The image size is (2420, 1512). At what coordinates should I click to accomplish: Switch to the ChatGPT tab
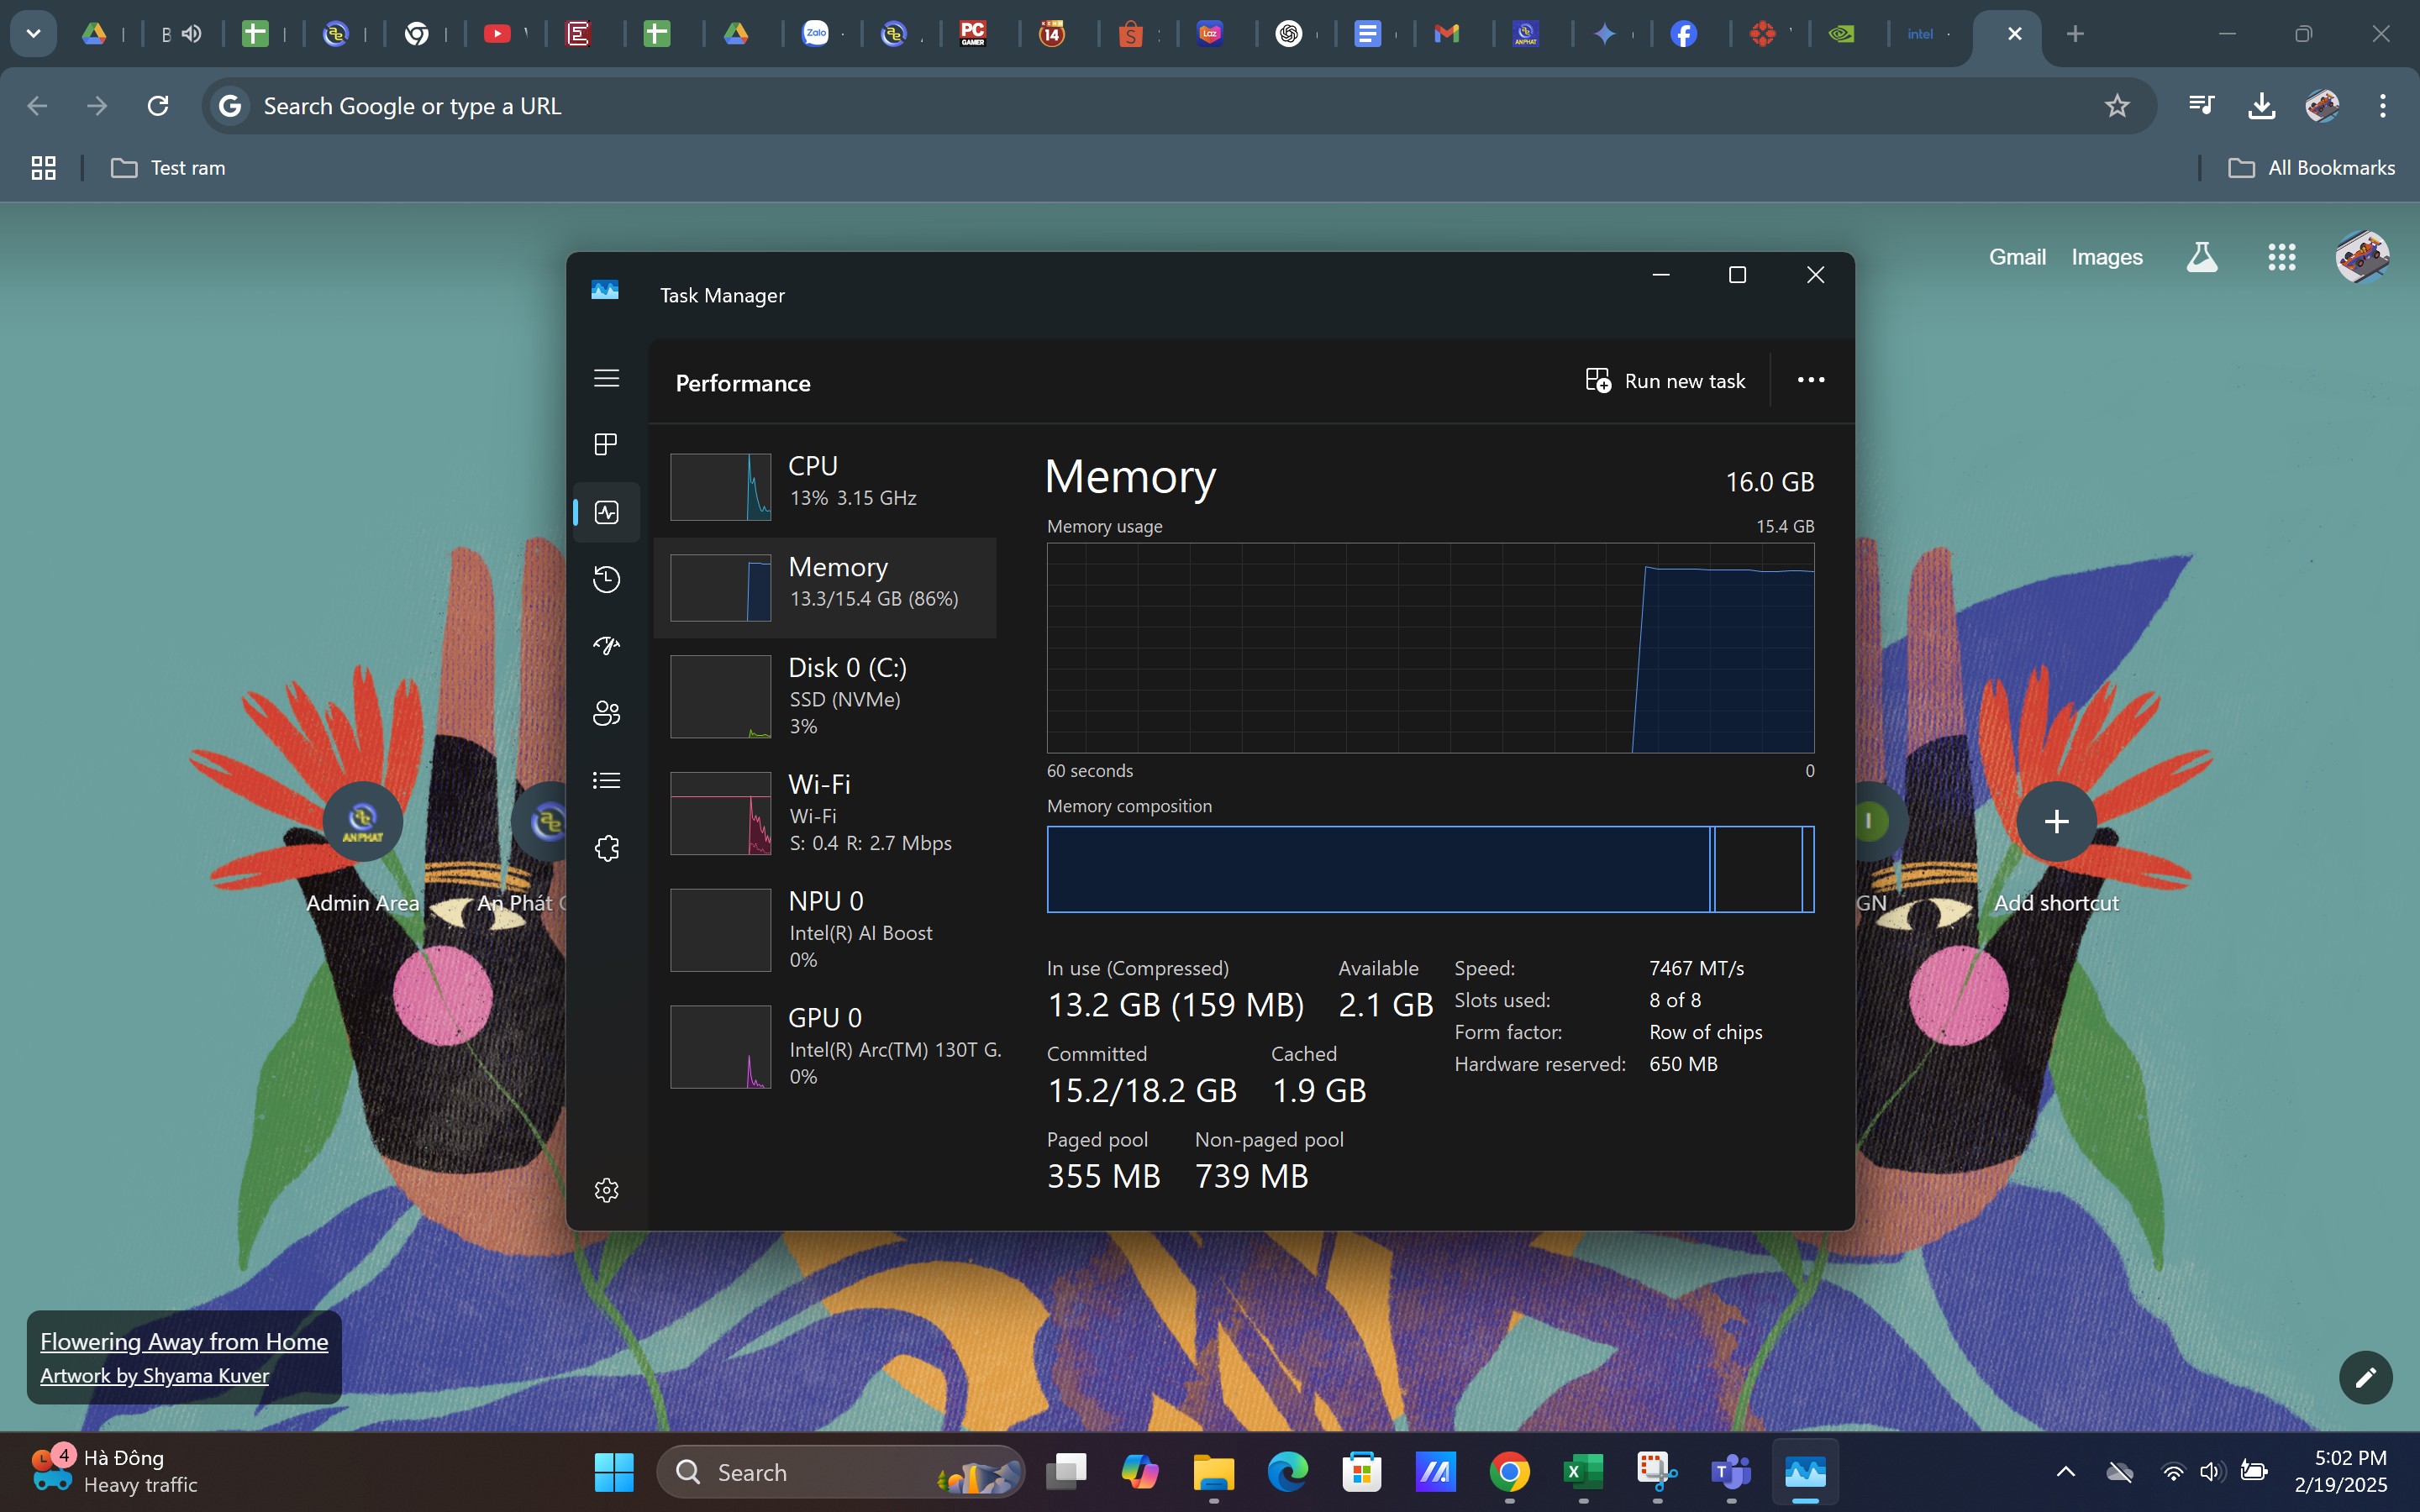pyautogui.click(x=1289, y=34)
